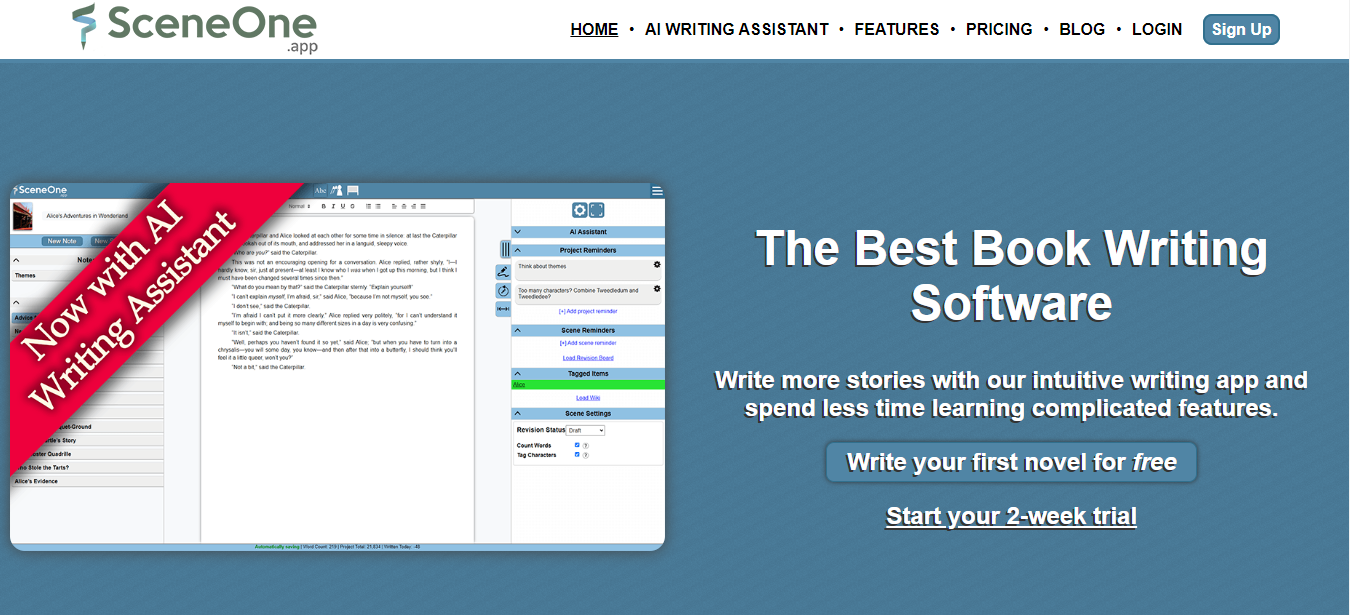1350x615 pixels.
Task: Click the pen writing icon on side strip
Action: [503, 271]
